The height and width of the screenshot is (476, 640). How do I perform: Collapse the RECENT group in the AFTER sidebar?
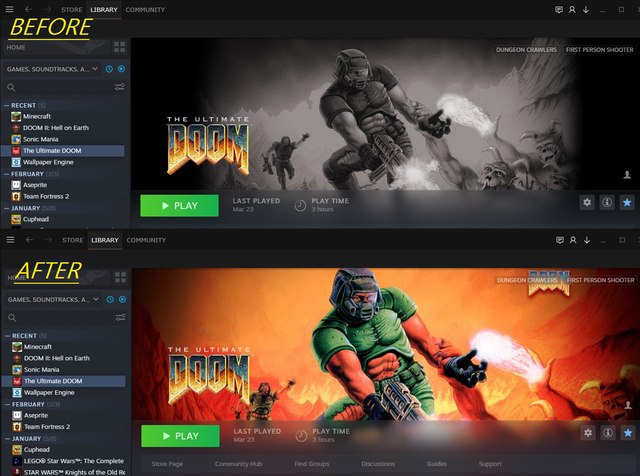pyautogui.click(x=7, y=336)
